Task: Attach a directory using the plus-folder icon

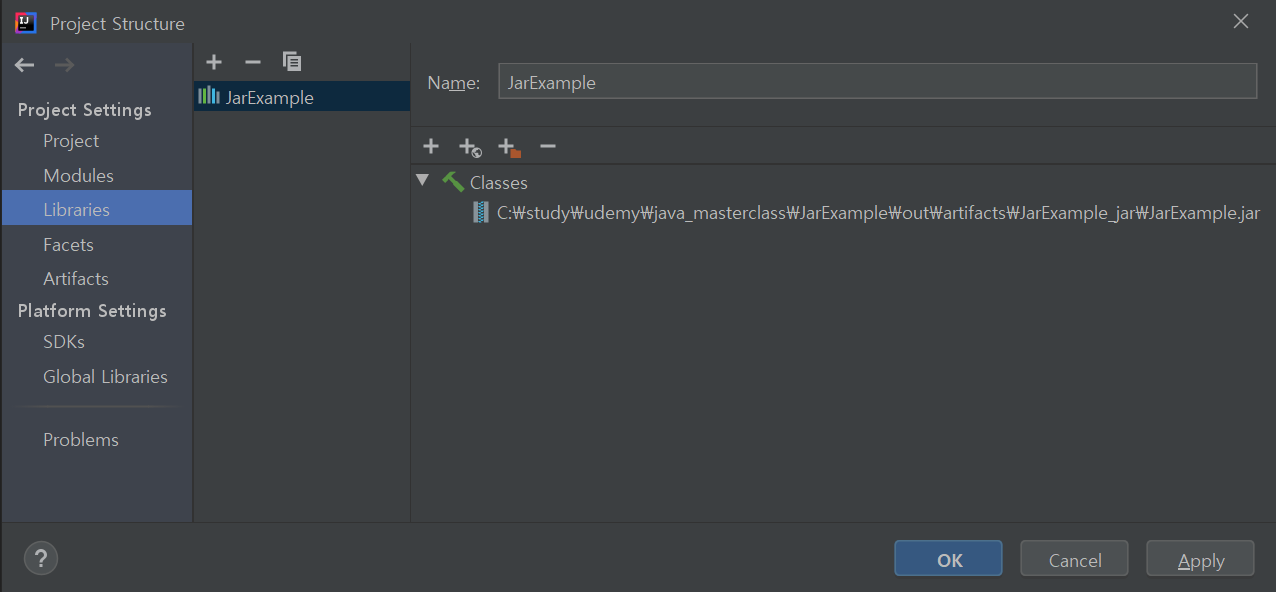Action: [x=508, y=146]
